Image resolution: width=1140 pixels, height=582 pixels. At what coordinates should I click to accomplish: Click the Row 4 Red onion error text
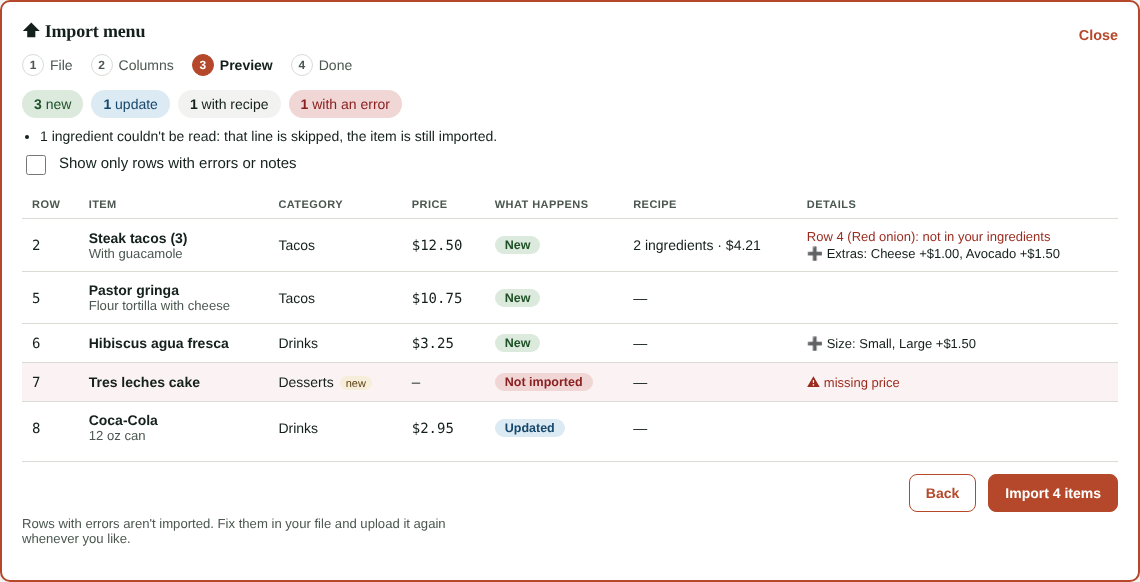[928, 237]
